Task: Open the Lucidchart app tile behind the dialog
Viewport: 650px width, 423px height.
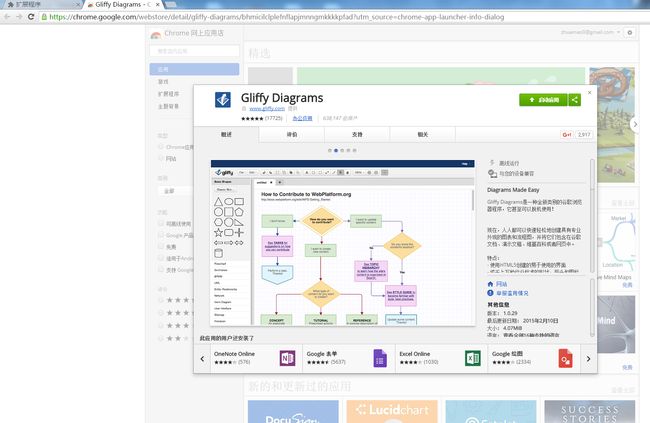Action: [392, 411]
